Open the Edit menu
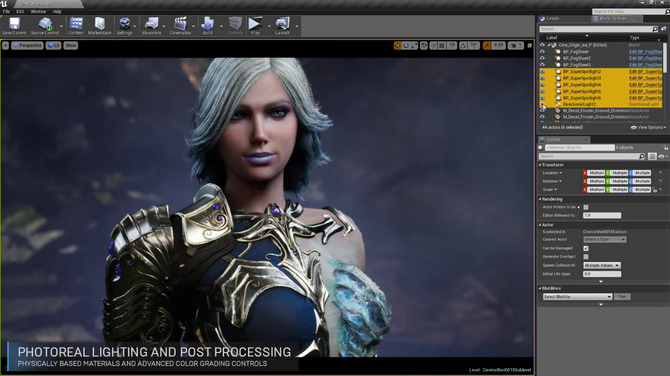Viewport: 670px width, 376px height. pos(20,12)
